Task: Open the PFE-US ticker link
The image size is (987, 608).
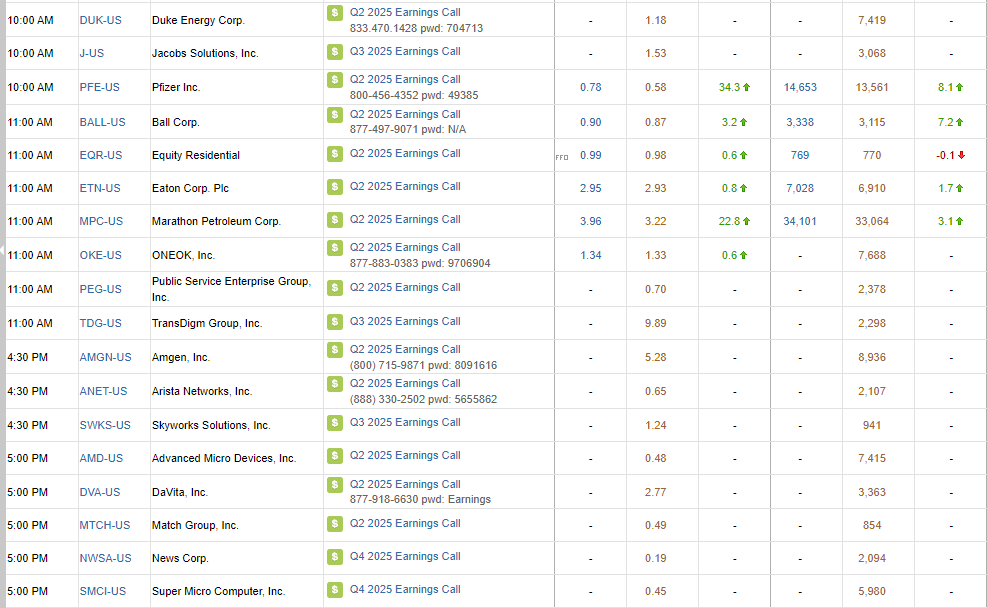Action: pos(99,87)
